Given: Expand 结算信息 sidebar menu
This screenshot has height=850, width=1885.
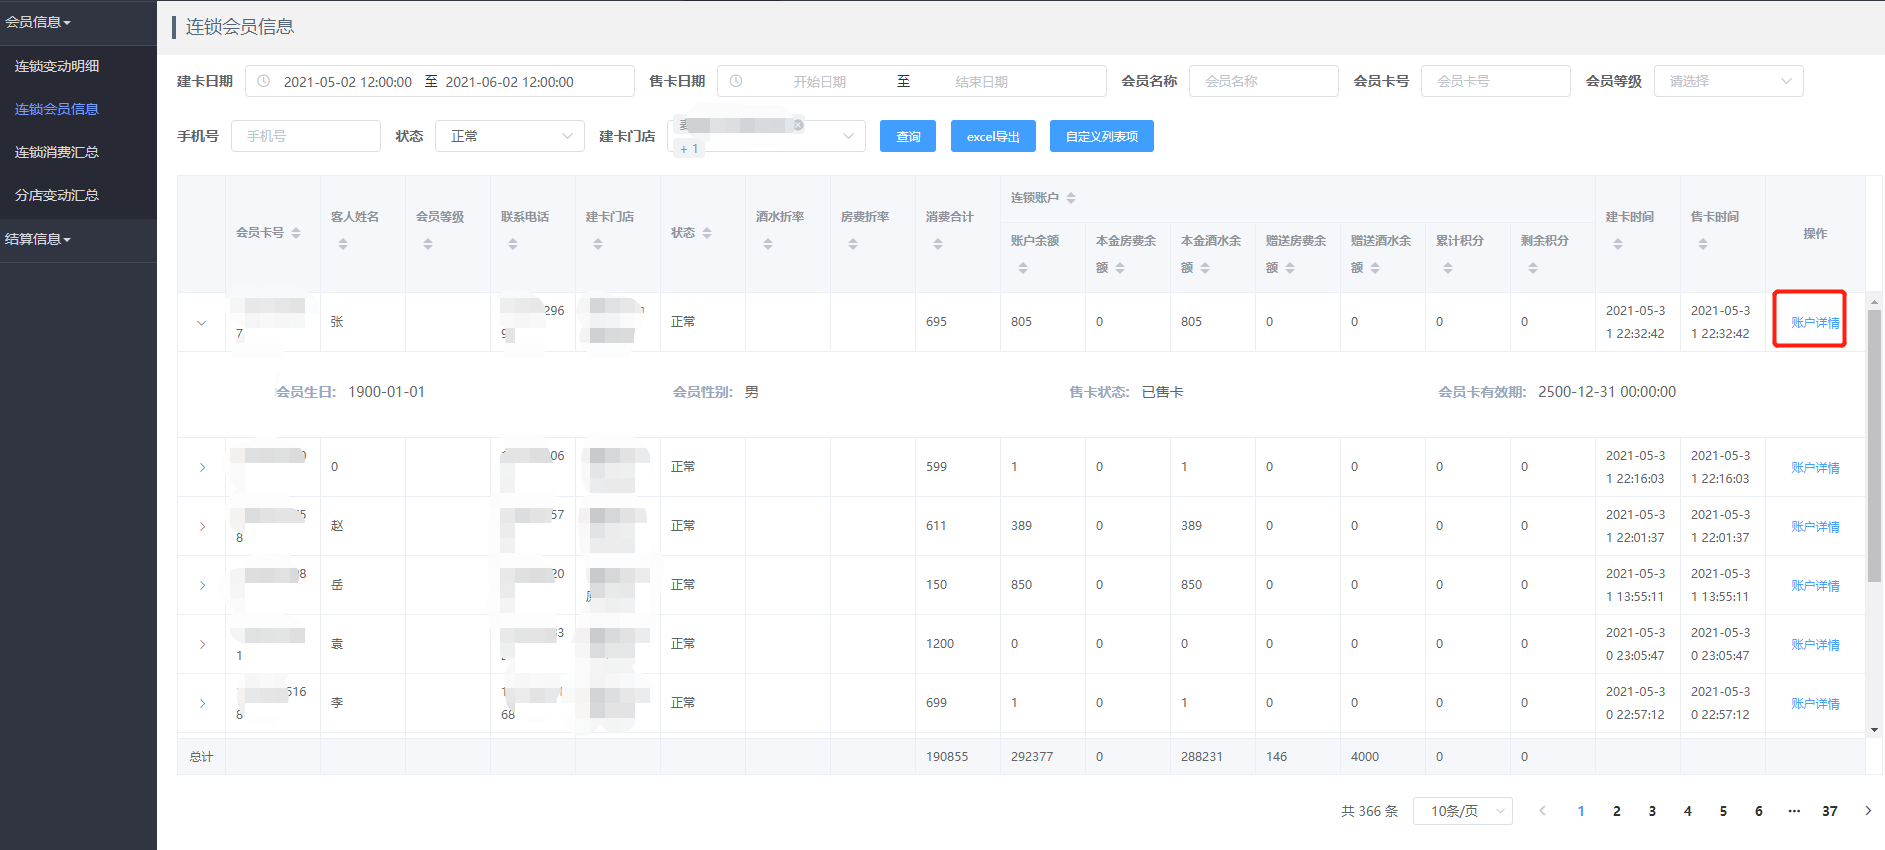Looking at the screenshot, I should (78, 239).
